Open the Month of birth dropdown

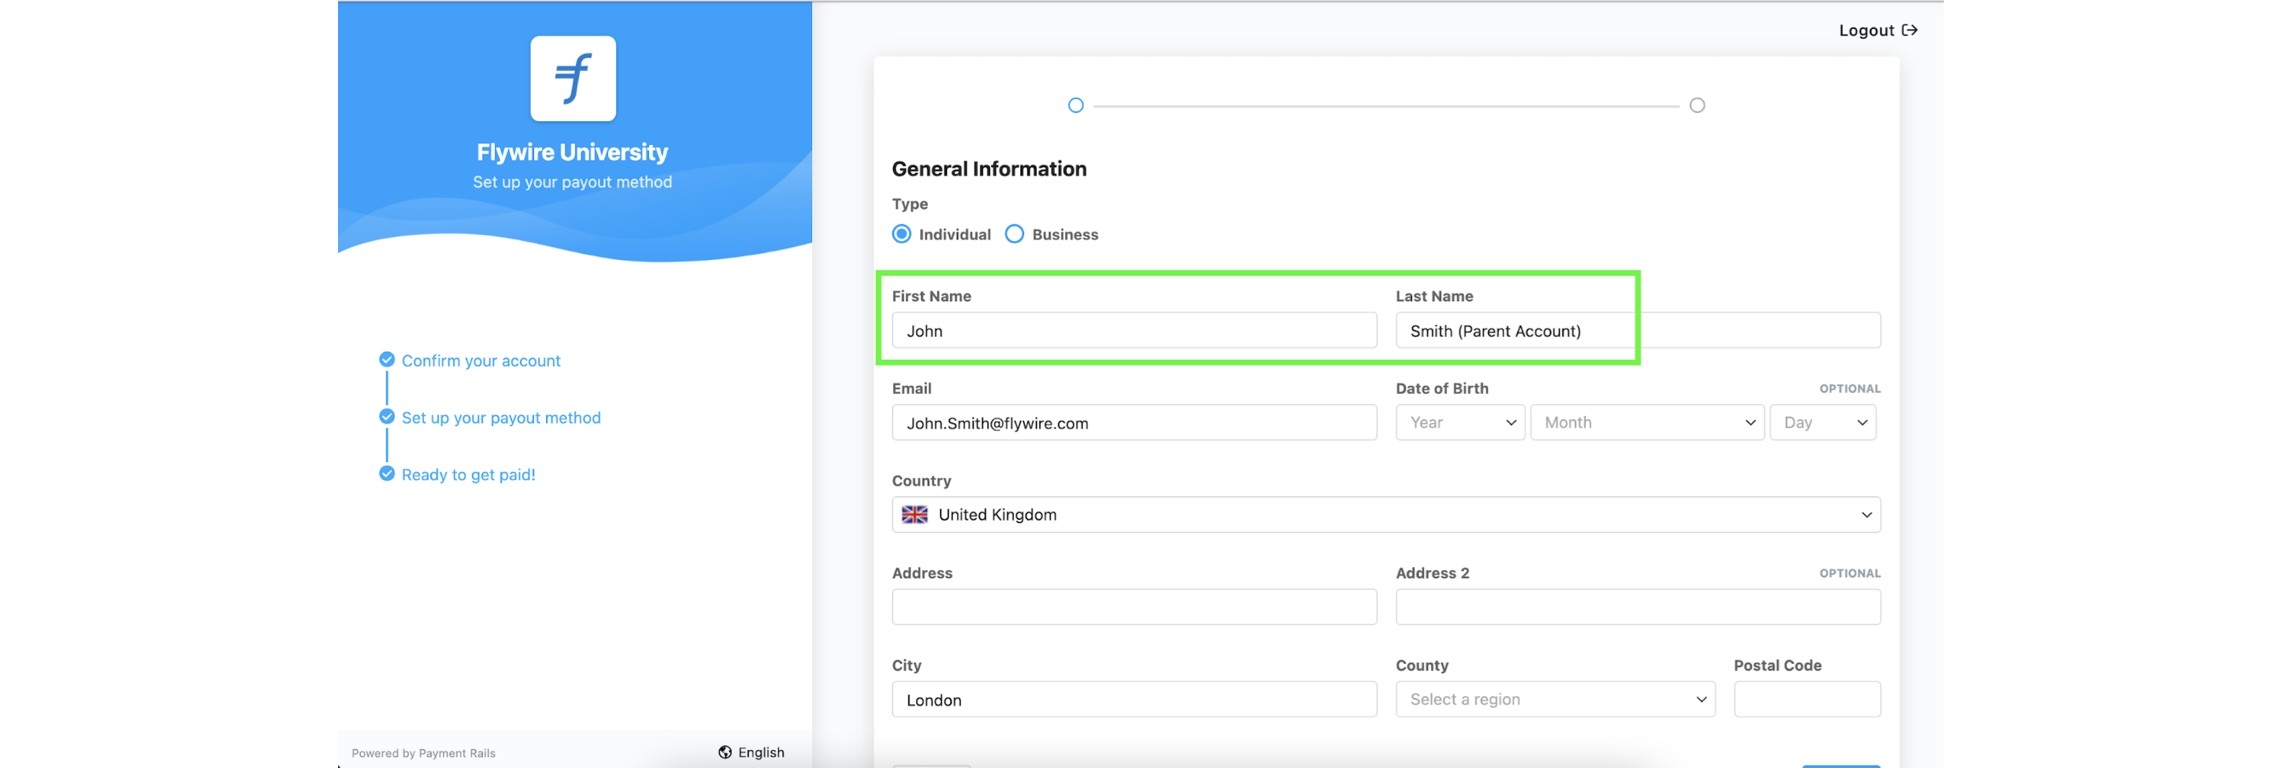1646,422
